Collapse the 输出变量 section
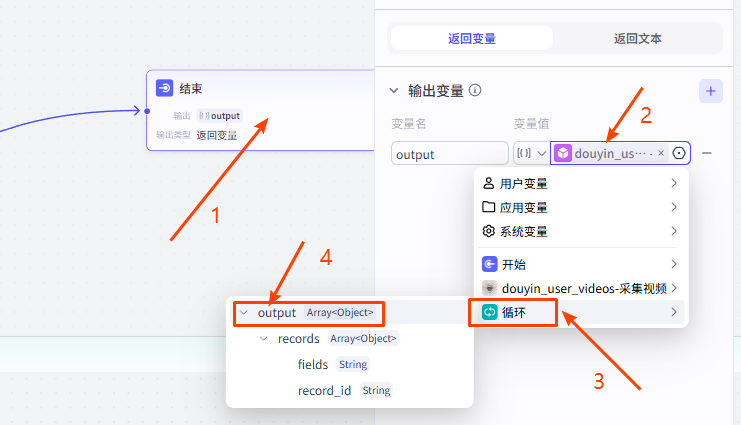This screenshot has width=741, height=425. [x=394, y=90]
